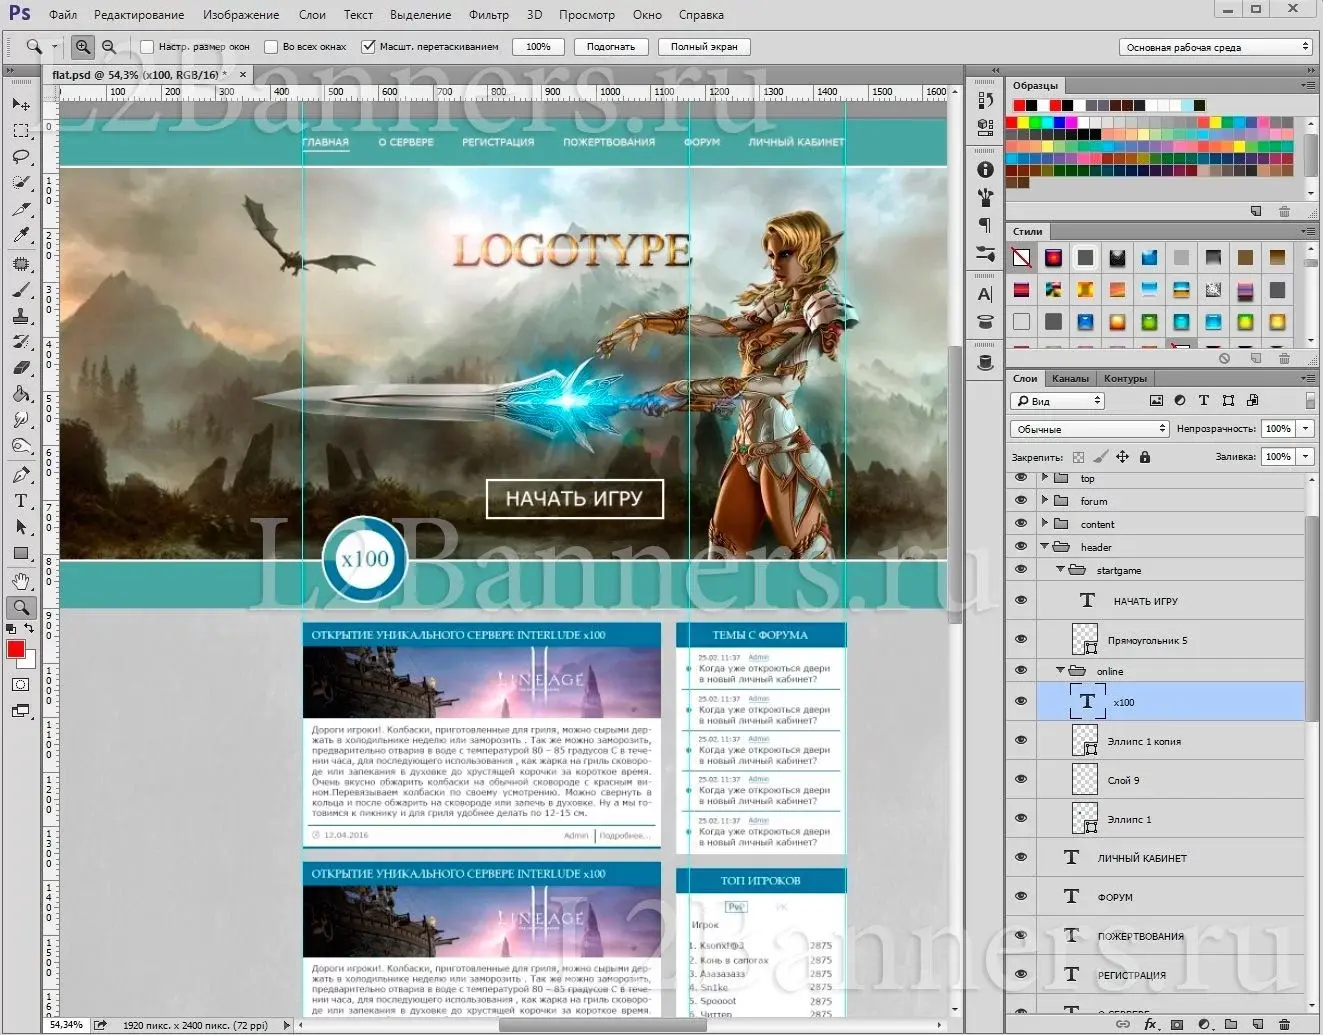Switch to the 'Контуры' tab
Image resolution: width=1323 pixels, height=1035 pixels.
coord(1125,378)
